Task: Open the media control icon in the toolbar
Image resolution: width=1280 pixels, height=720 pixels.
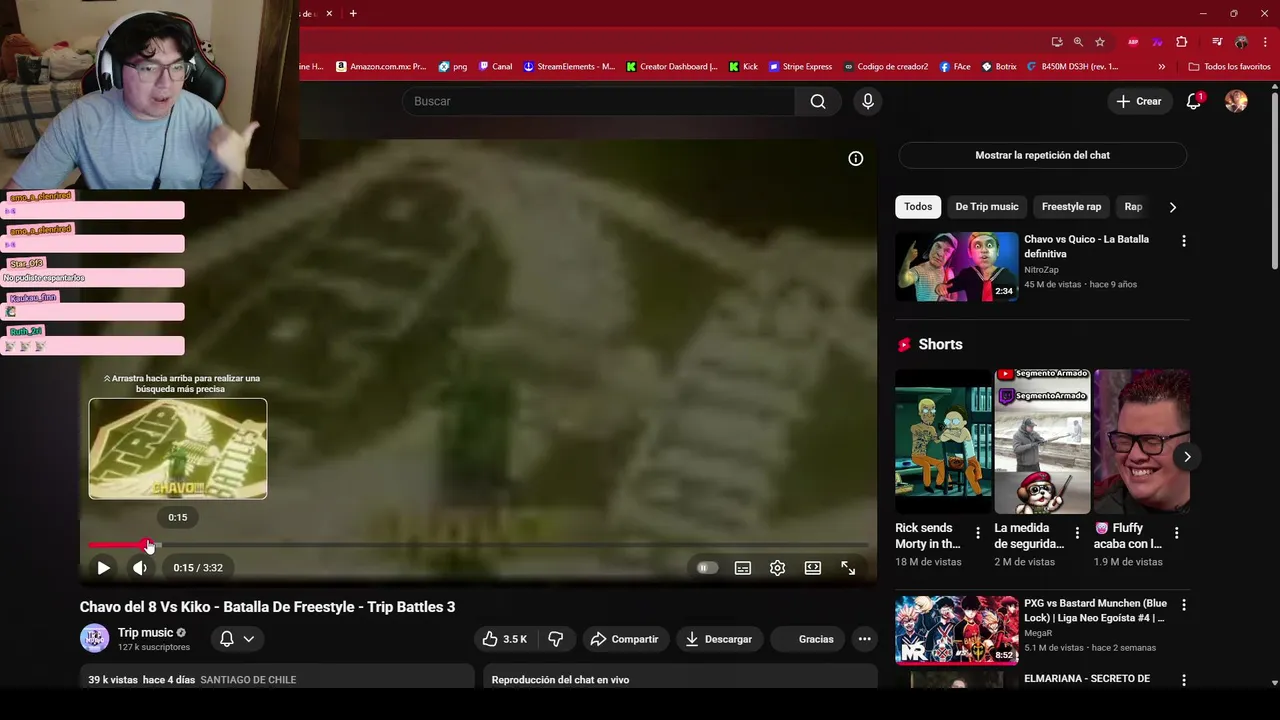Action: pyautogui.click(x=1217, y=42)
